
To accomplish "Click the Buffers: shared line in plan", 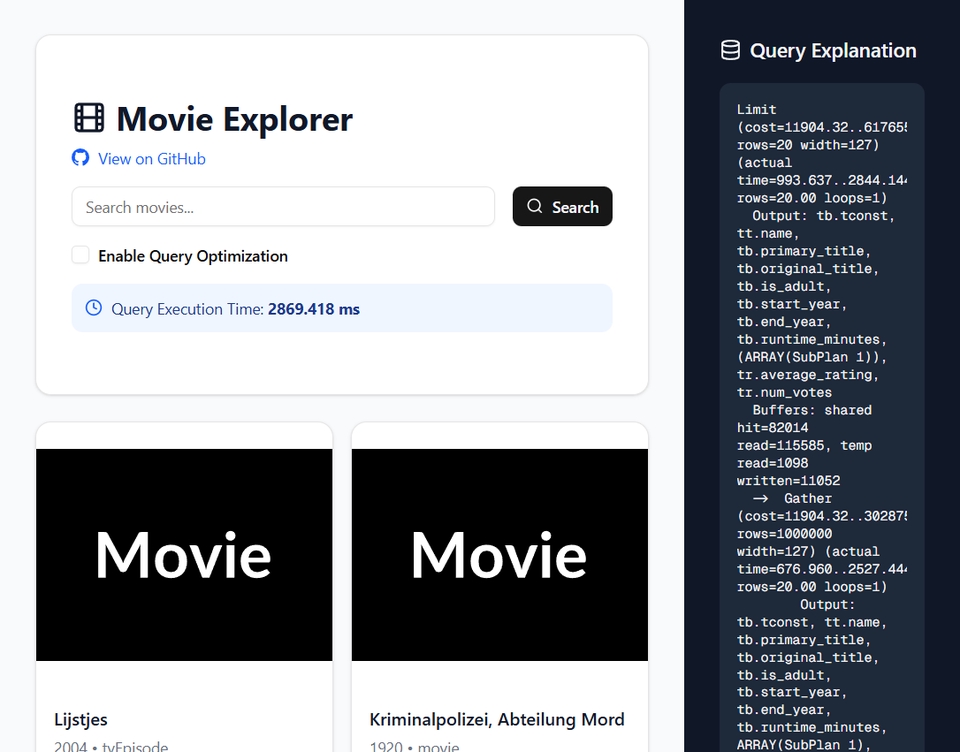I will (812, 410).
